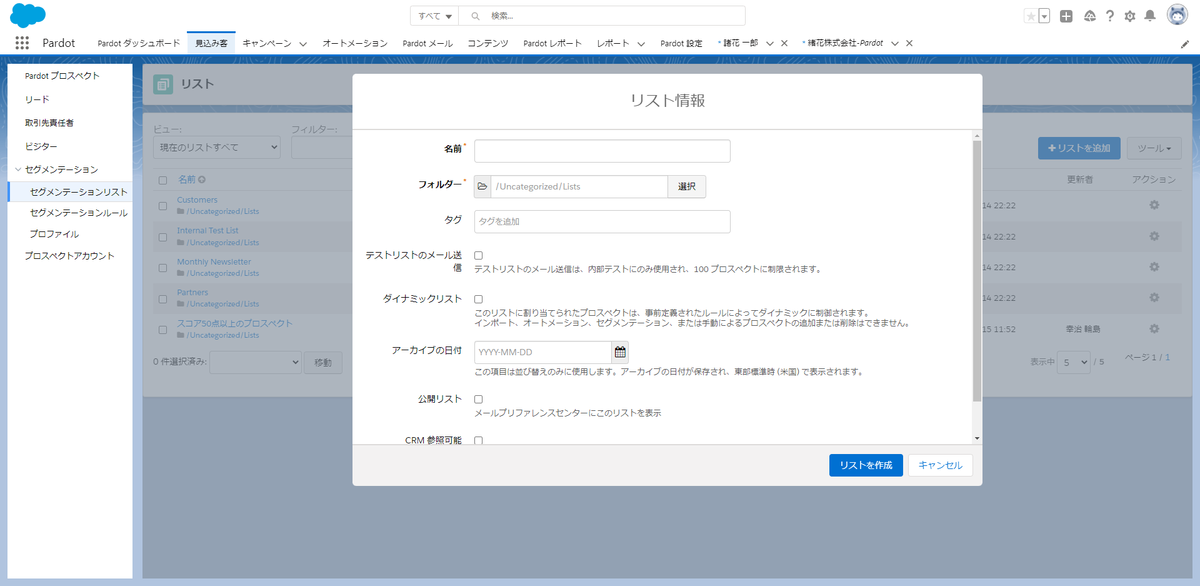This screenshot has height=586, width=1200.
Task: Click the folder icon beside Uncategorized/Lists field
Action: [x=482, y=187]
